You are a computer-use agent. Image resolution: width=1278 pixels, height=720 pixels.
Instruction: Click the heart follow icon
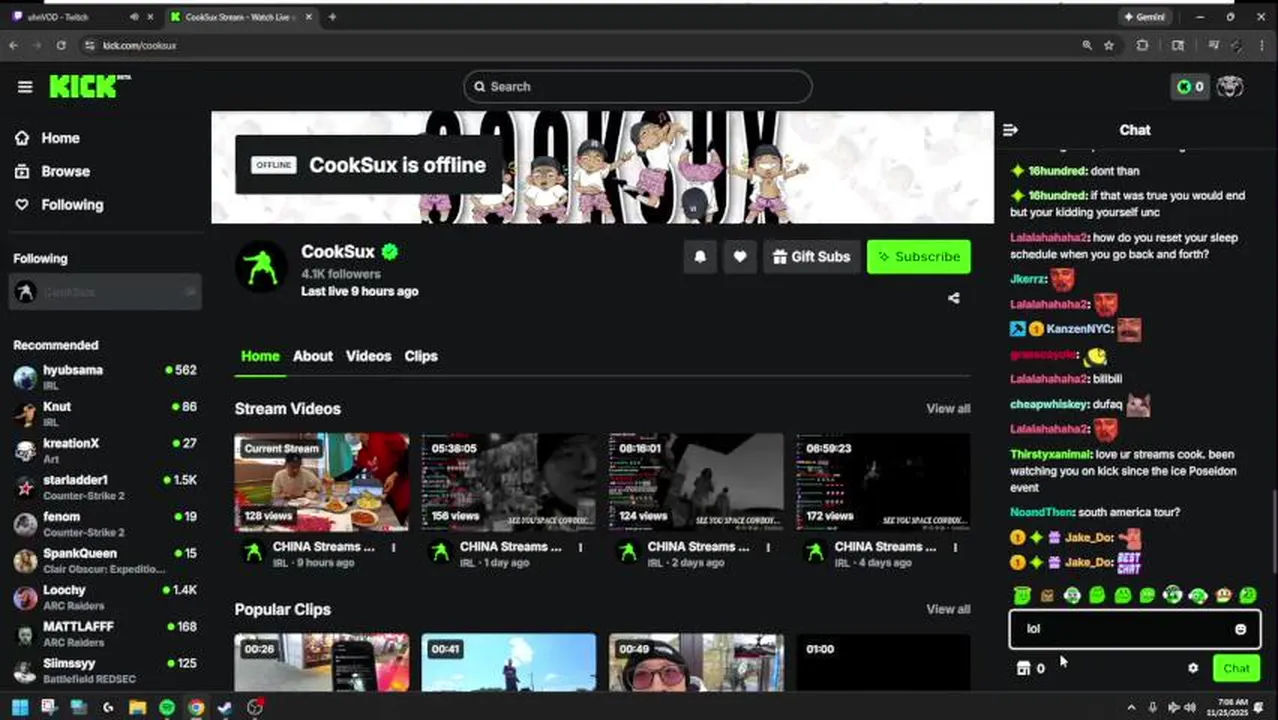(x=740, y=257)
